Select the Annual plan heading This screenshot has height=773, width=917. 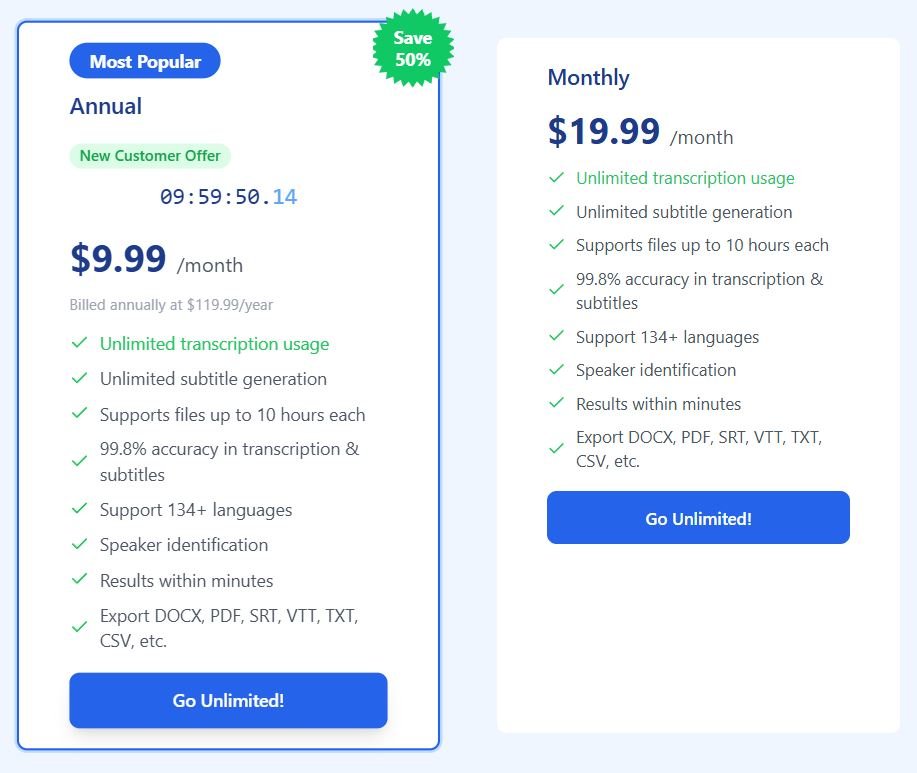(106, 106)
